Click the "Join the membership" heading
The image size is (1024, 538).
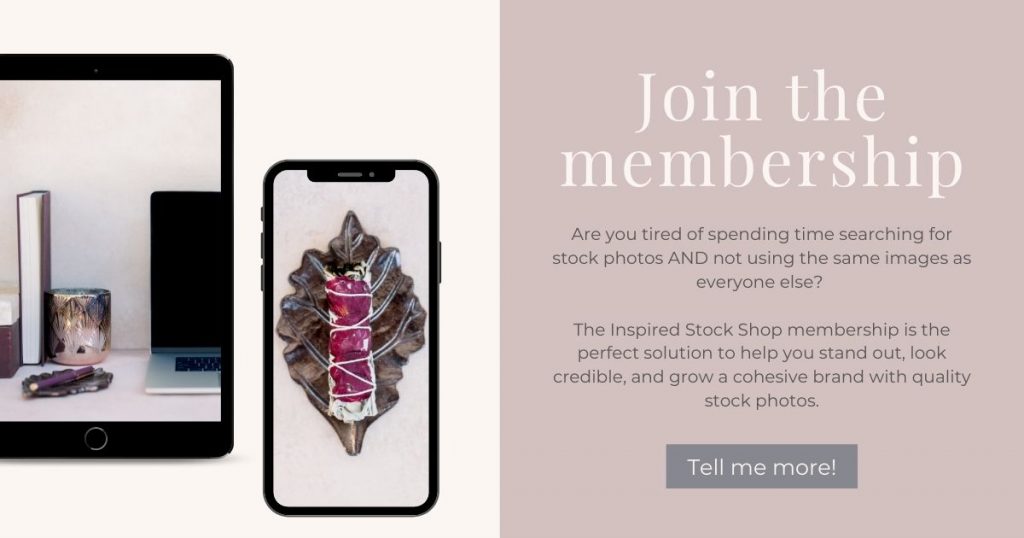tap(761, 132)
